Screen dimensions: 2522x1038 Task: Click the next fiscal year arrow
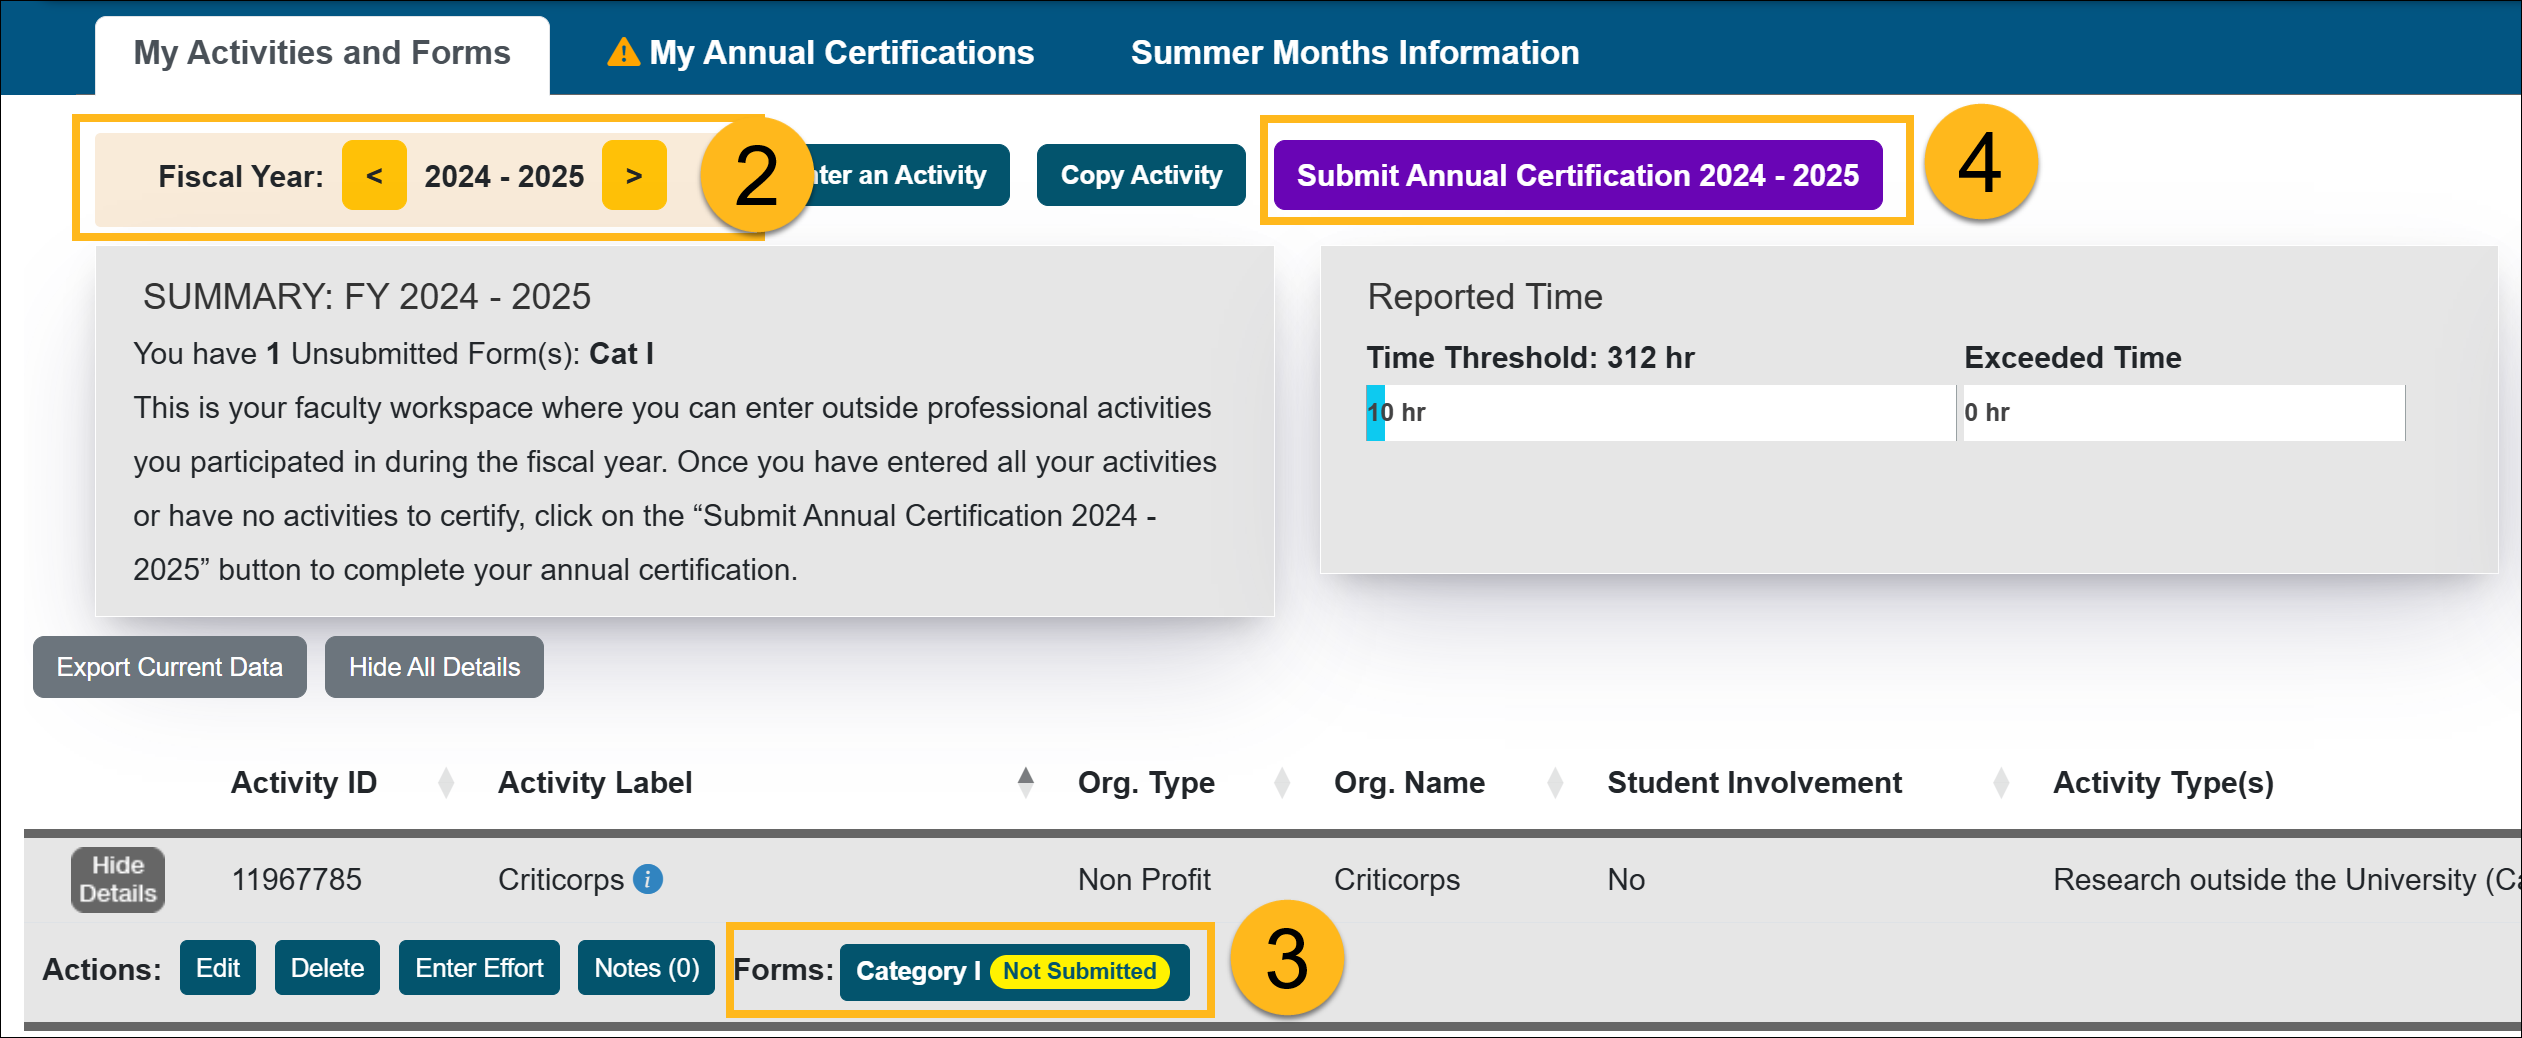[x=635, y=175]
